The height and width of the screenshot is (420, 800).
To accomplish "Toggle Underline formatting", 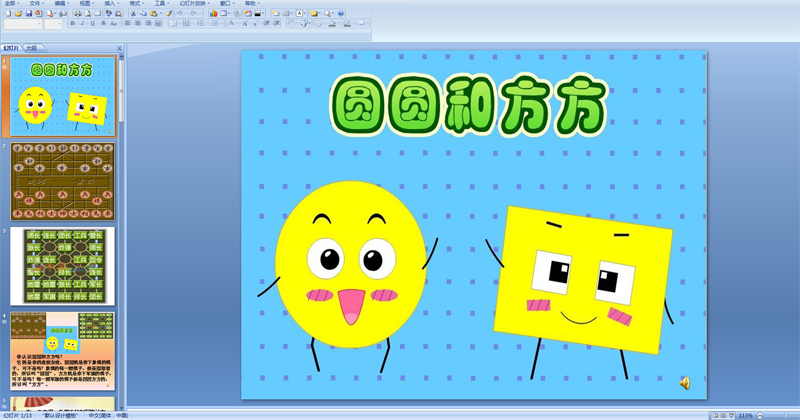I will click(93, 23).
